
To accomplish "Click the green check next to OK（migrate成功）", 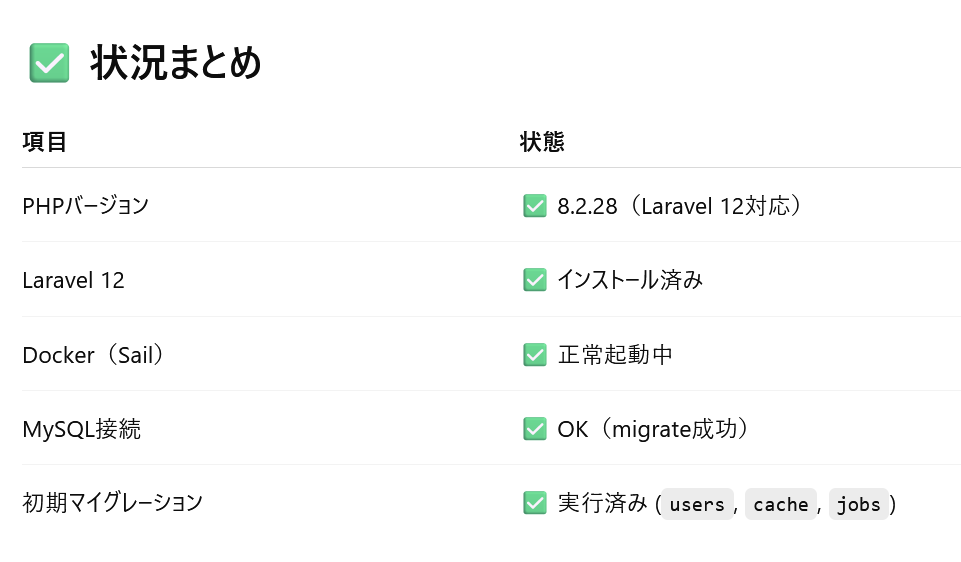I will [534, 429].
